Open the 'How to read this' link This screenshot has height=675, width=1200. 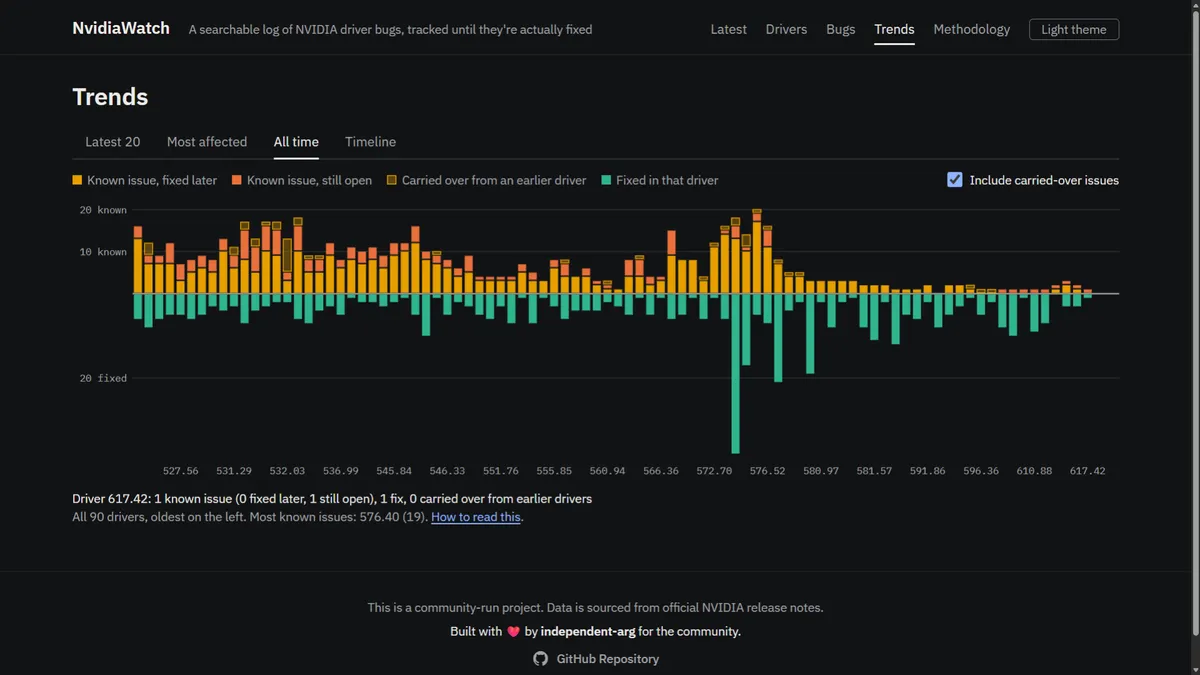click(476, 517)
